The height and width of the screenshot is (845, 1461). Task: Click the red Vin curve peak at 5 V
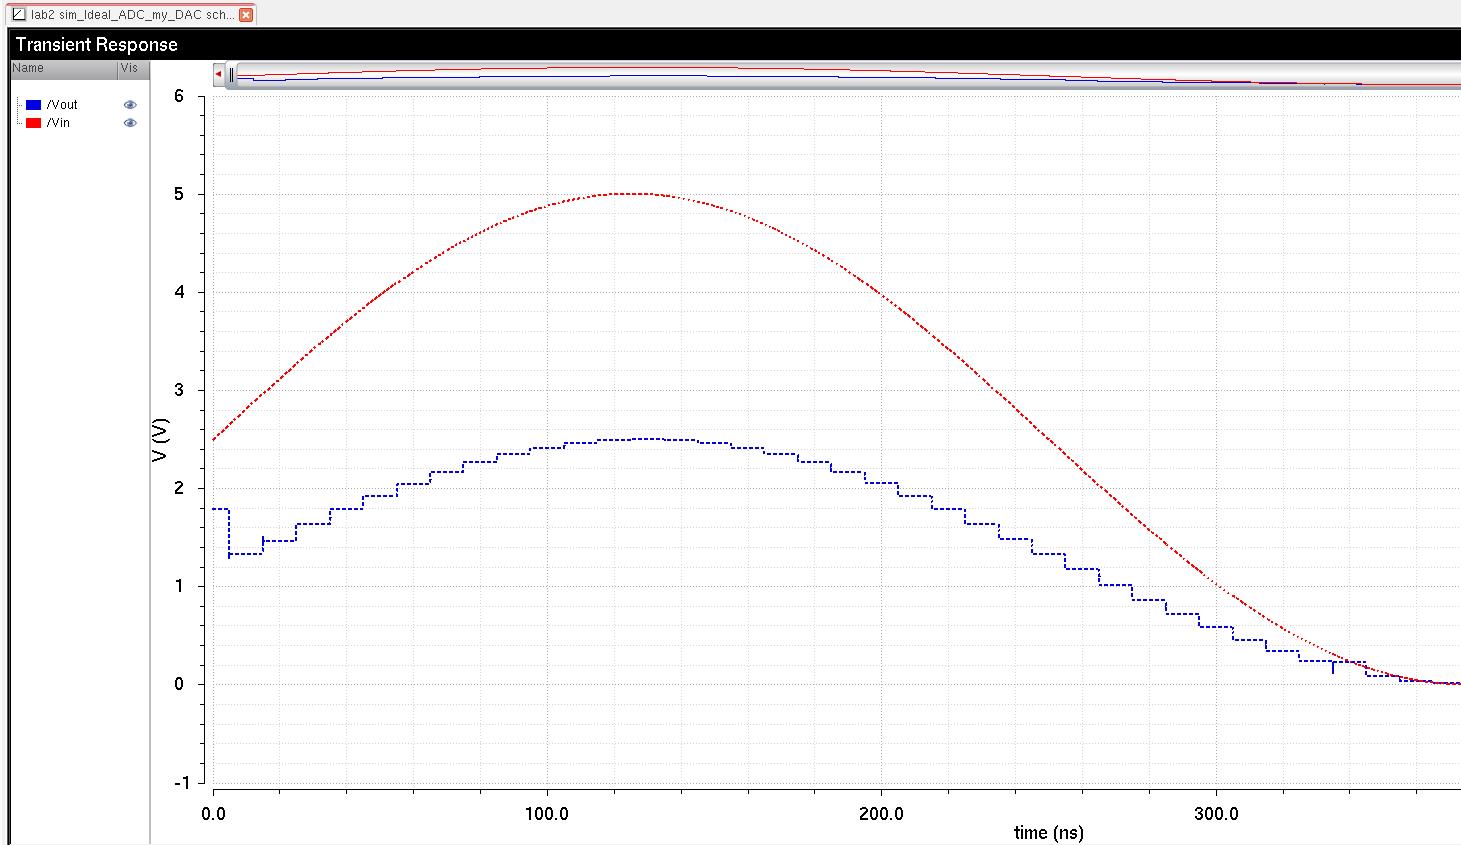coord(631,193)
